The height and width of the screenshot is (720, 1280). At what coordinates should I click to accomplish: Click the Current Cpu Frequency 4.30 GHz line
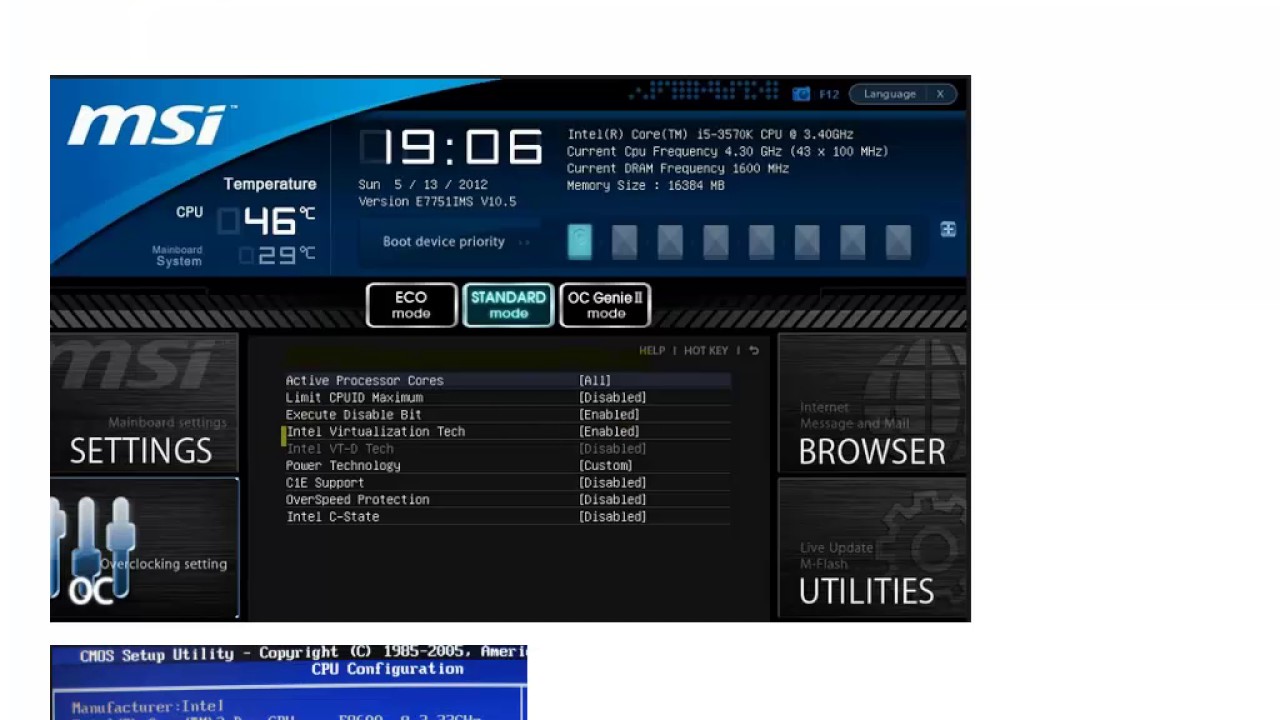tap(727, 152)
